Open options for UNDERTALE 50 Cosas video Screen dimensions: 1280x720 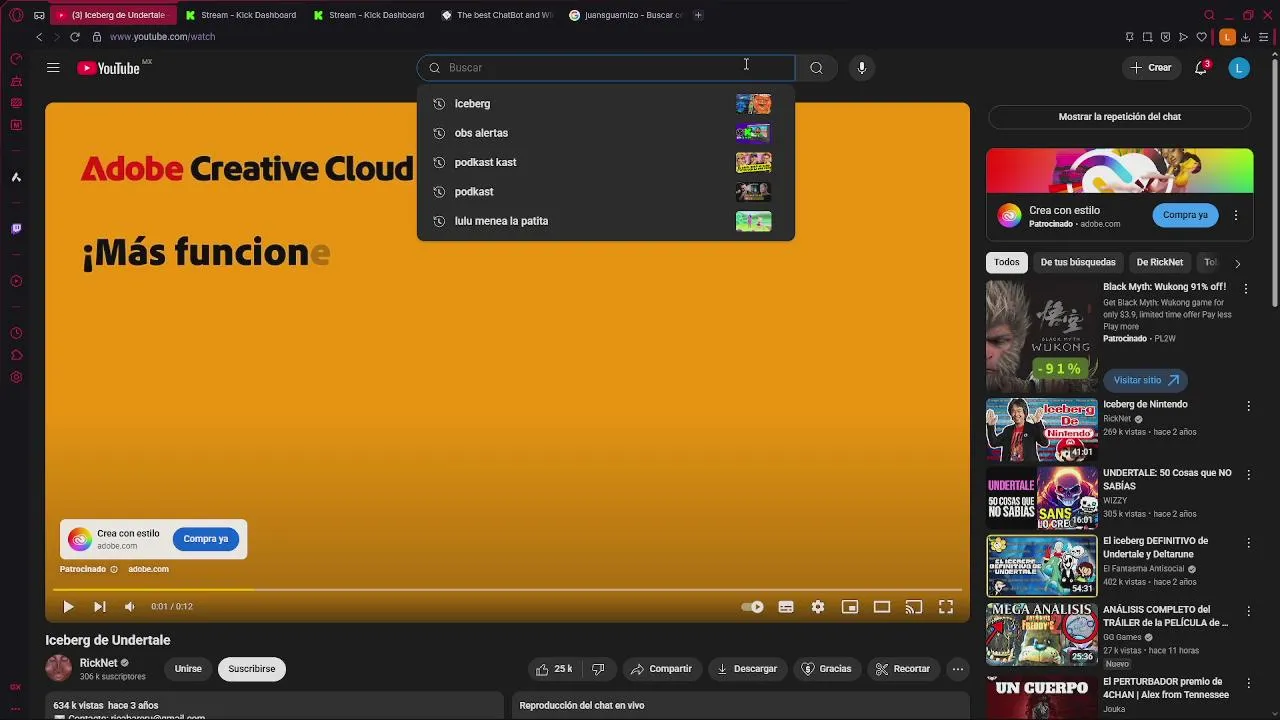1248,474
